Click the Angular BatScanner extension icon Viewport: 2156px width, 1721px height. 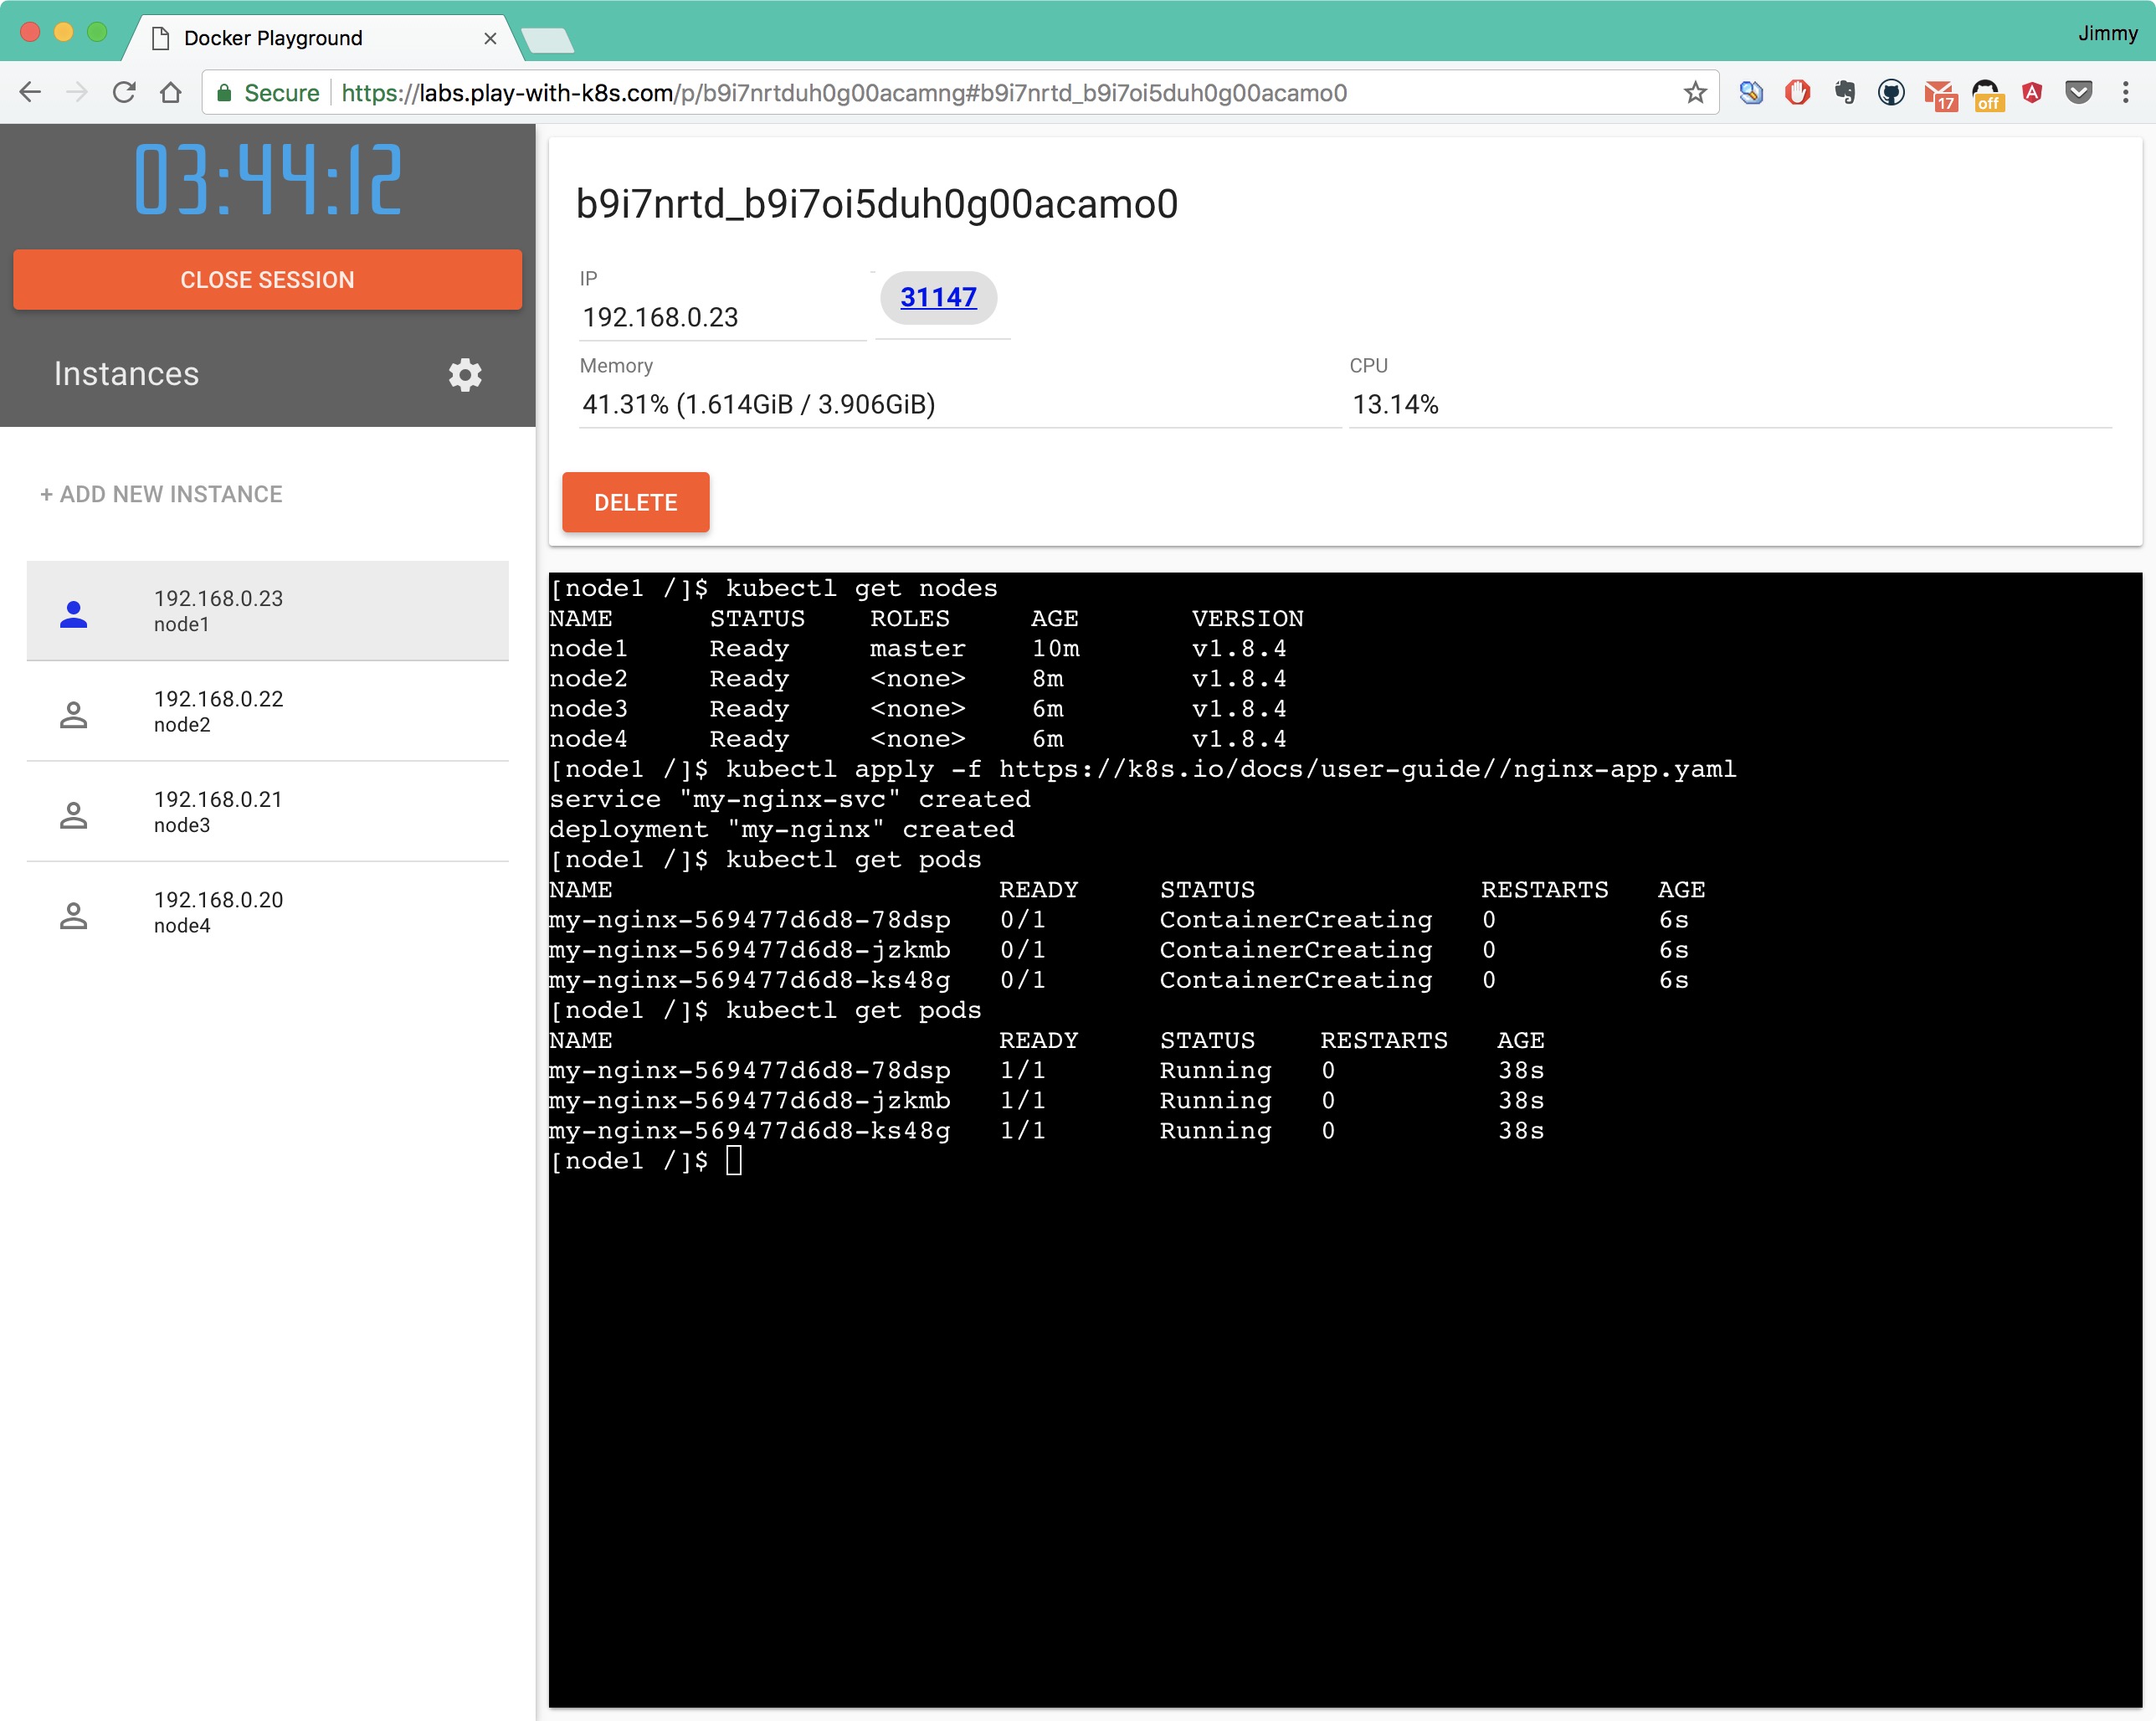[2033, 92]
